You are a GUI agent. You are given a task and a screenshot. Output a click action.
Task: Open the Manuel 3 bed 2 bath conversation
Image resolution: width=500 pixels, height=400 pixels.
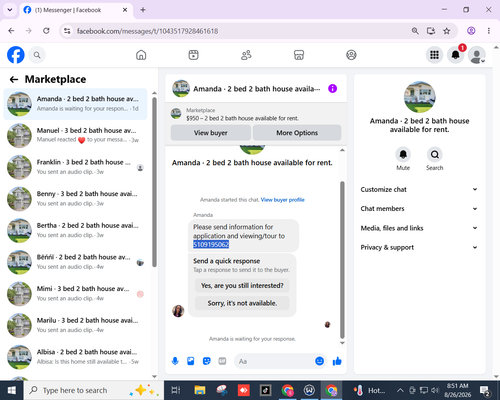[x=75, y=135]
